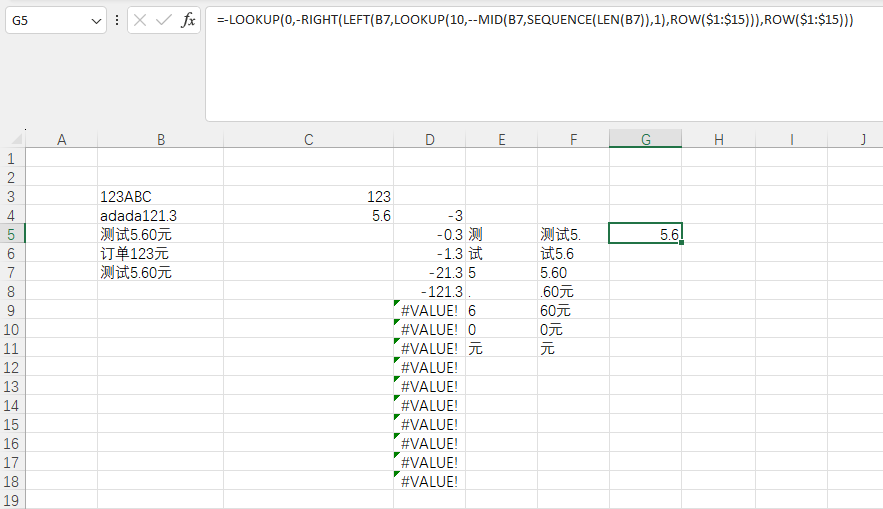Click the Enter checkmark formula button
This screenshot has height=509, width=883.
[164, 21]
